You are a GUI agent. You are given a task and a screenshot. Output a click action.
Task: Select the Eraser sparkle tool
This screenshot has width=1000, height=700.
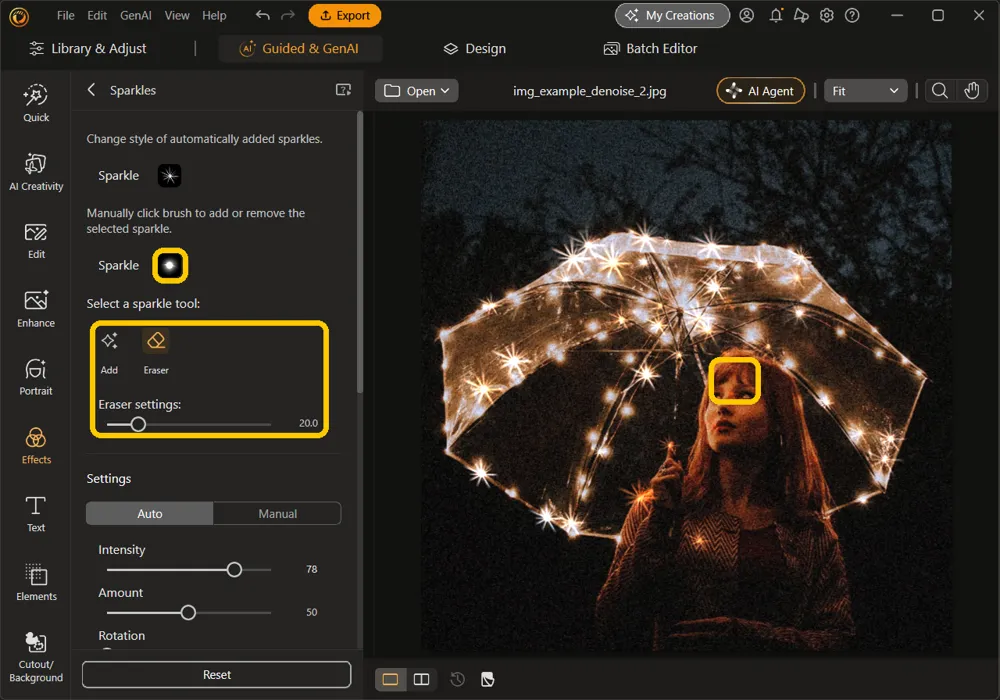pyautogui.click(x=156, y=353)
